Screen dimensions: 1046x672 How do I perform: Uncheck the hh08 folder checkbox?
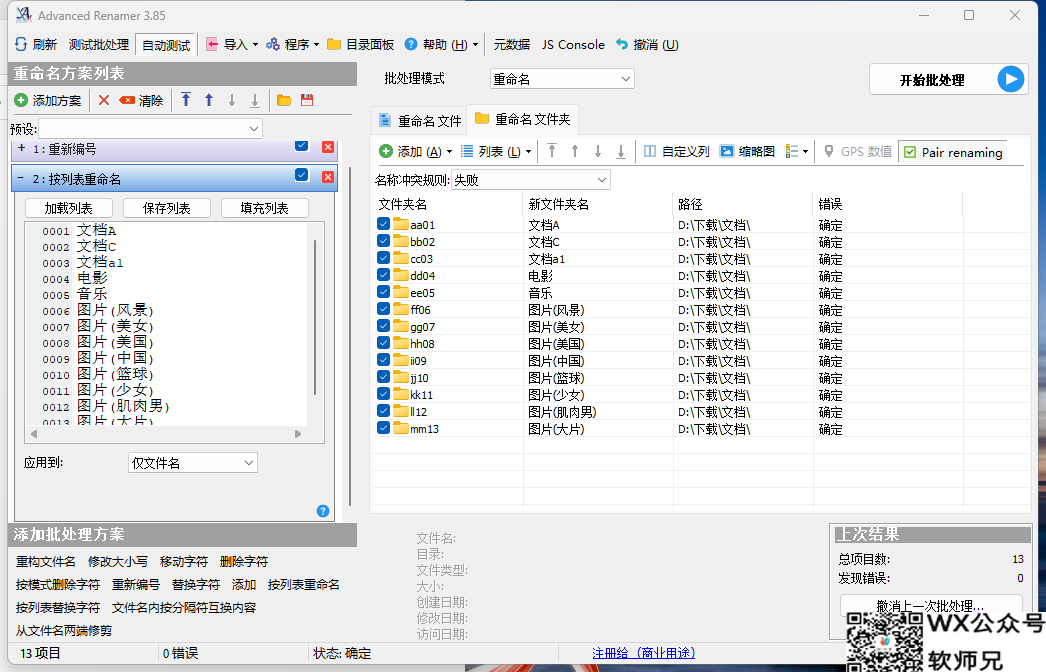click(384, 342)
